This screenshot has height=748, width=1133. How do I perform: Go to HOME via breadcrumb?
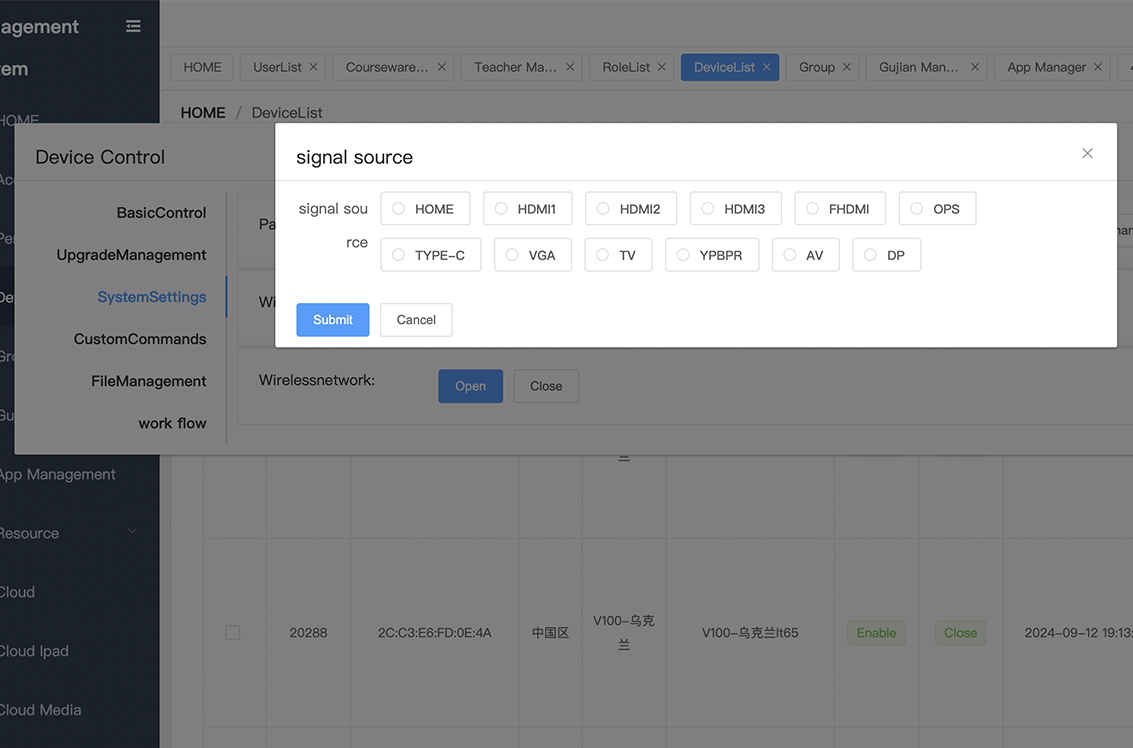pyautogui.click(x=203, y=113)
